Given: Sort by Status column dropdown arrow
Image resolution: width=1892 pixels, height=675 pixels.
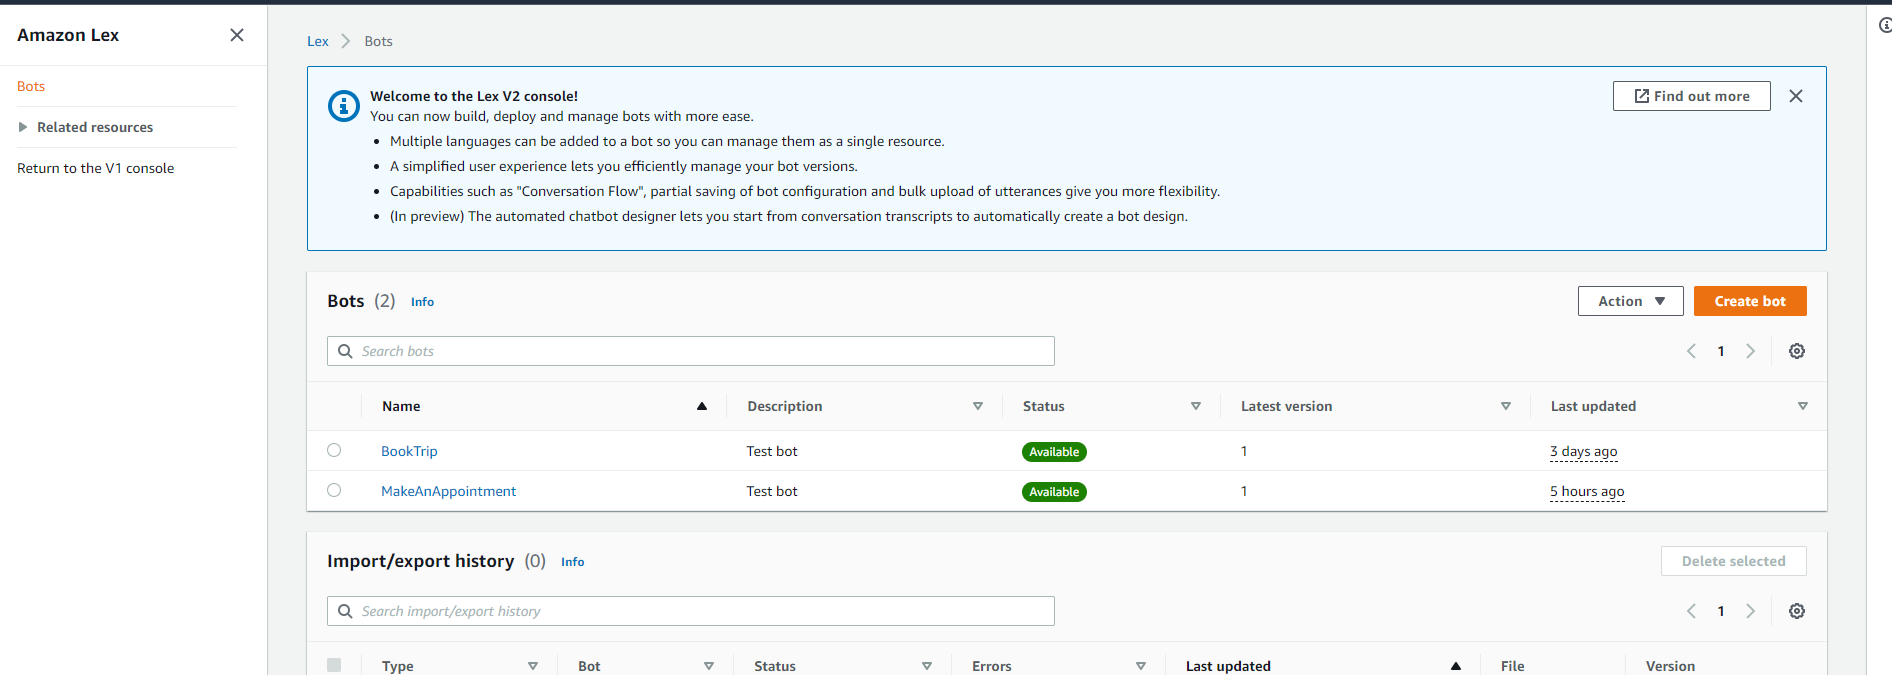Looking at the screenshot, I should click(x=1195, y=406).
